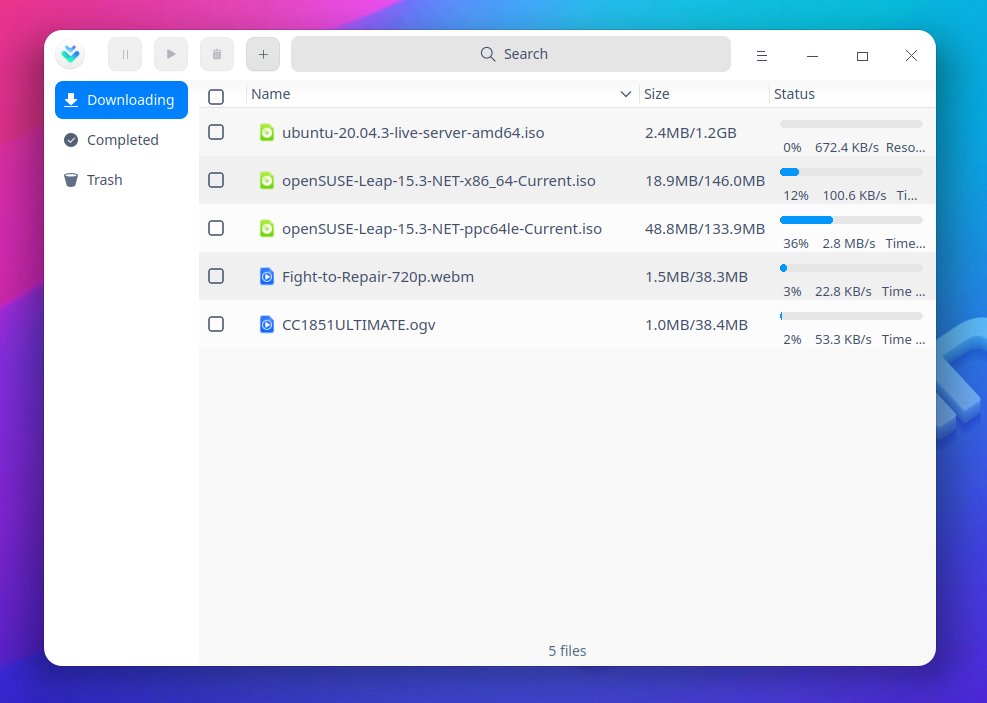
Task: Select openSUSE-Leap-15.3-NET-ppc64le-Current.iso file name
Action: coord(442,228)
